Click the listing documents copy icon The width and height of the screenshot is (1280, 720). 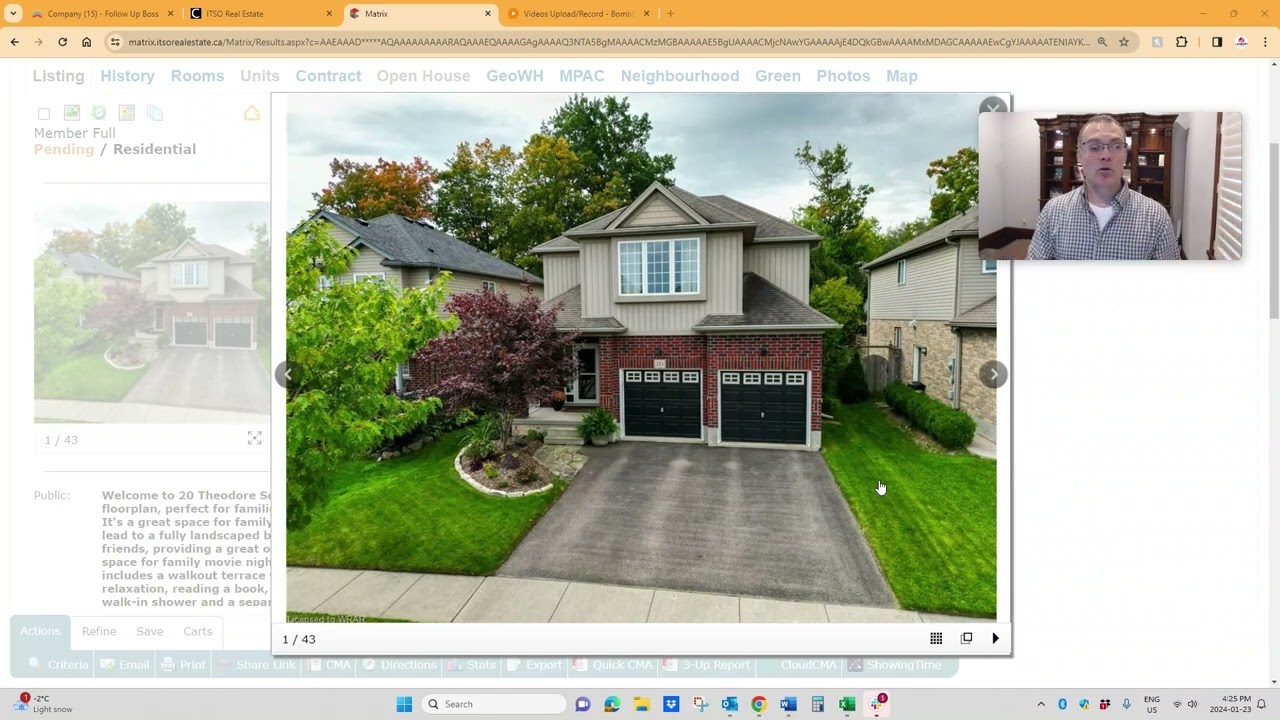point(153,113)
